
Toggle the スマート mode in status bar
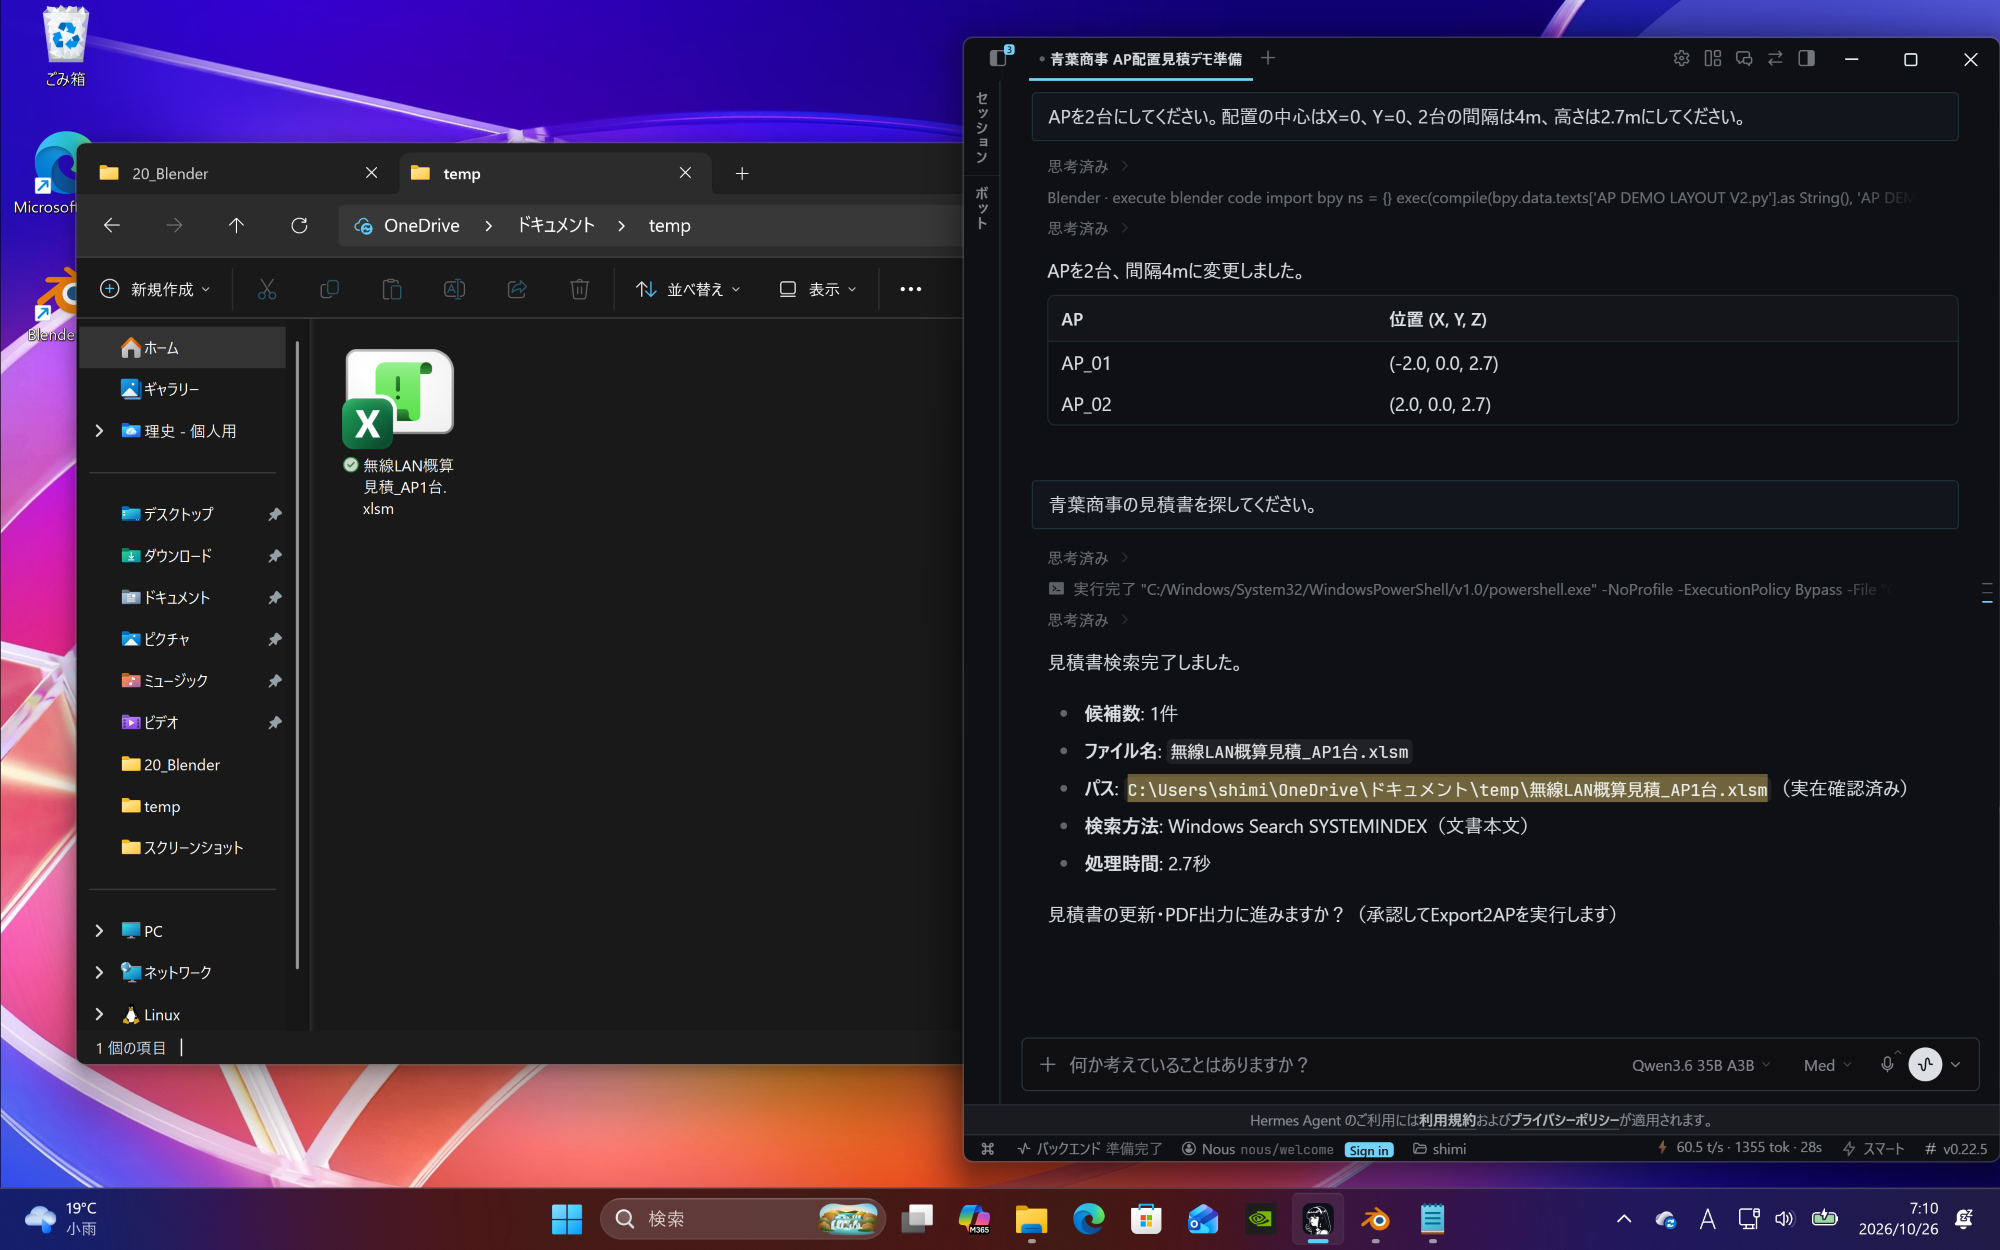click(x=1874, y=1149)
